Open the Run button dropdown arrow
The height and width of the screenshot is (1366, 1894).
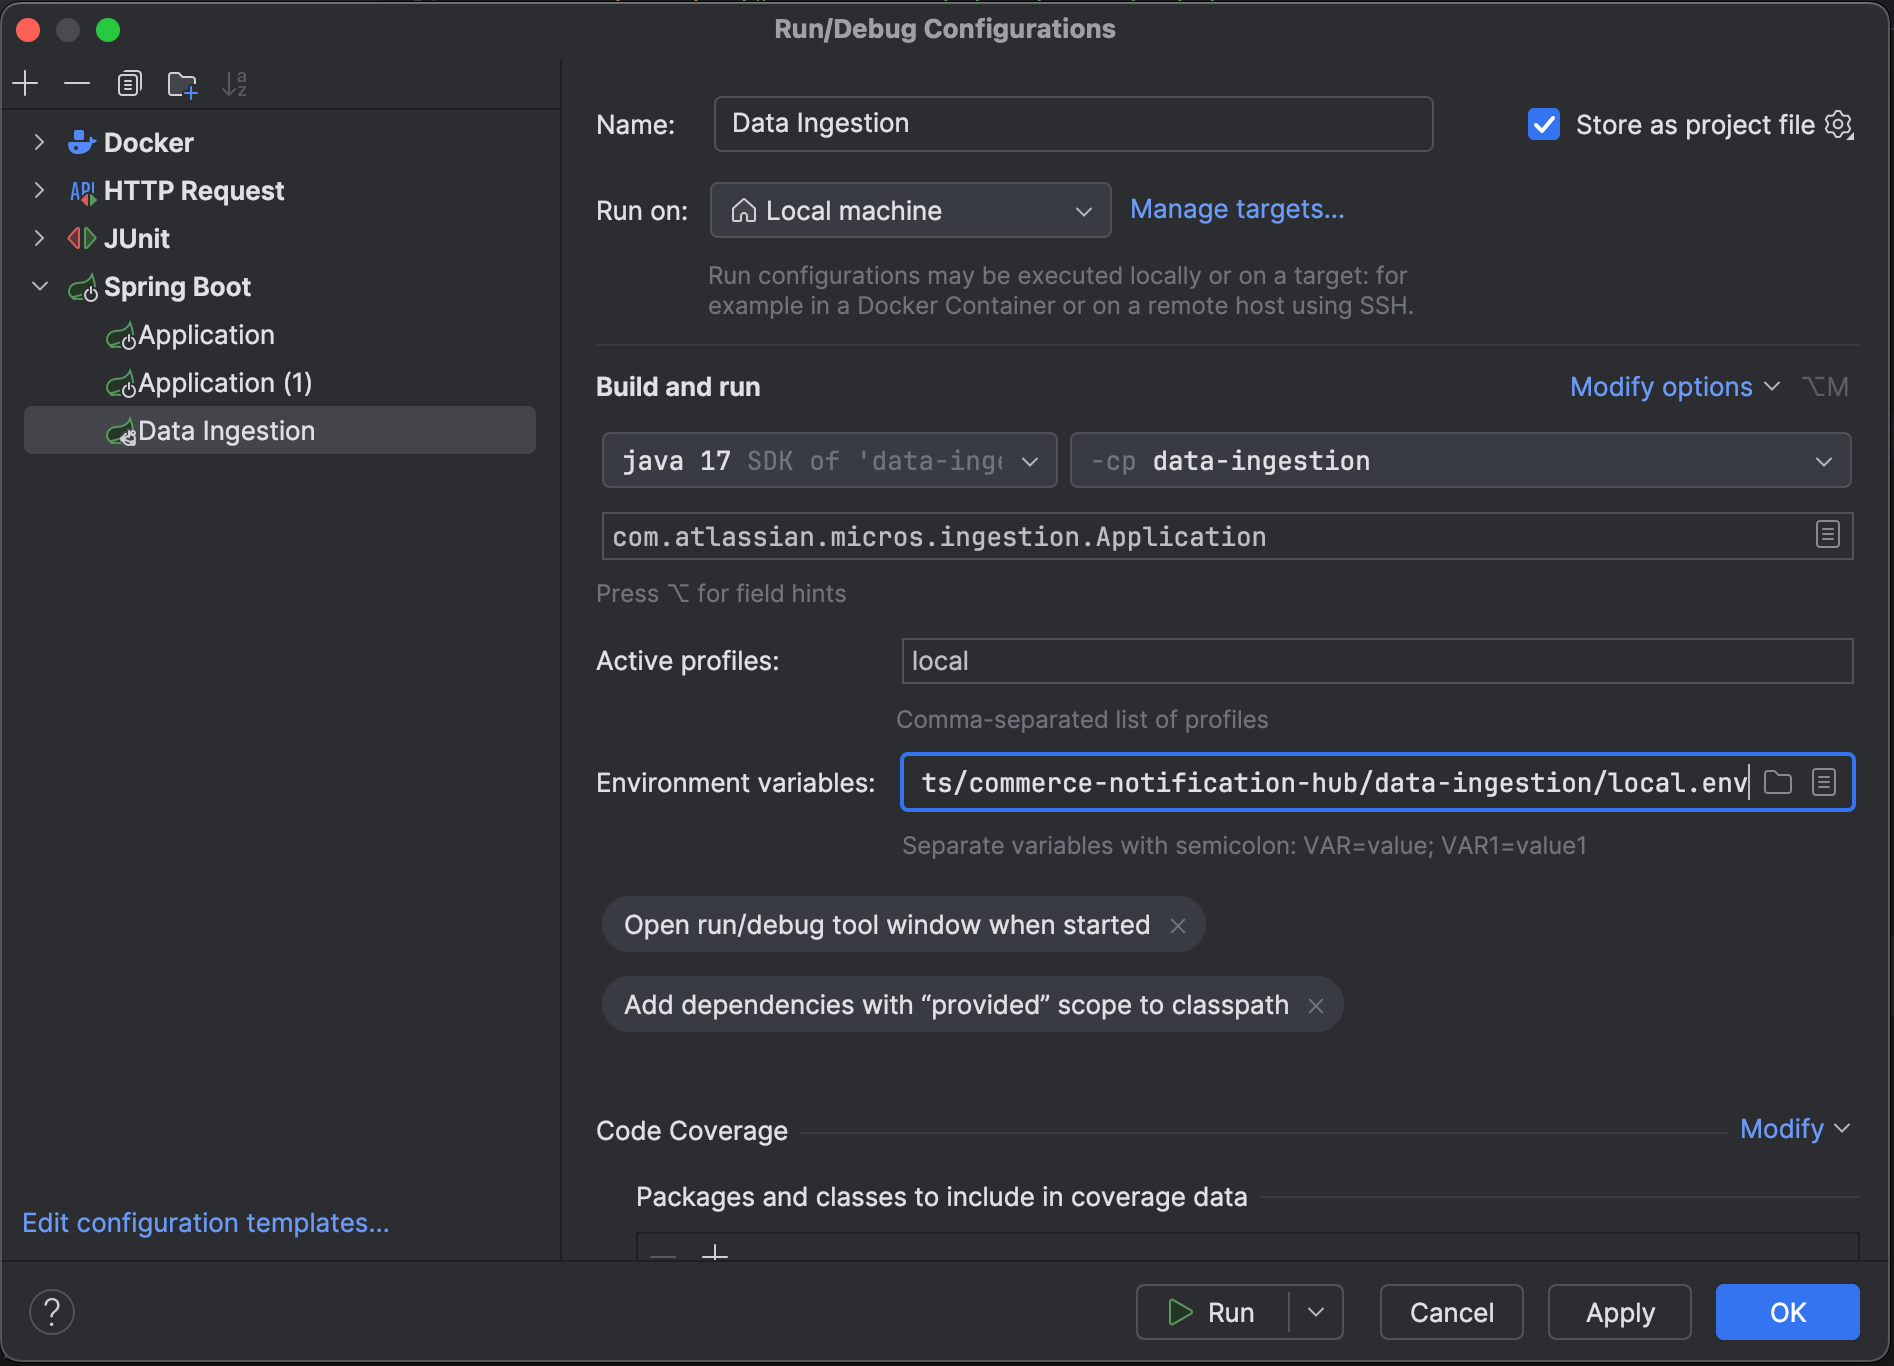point(1316,1312)
